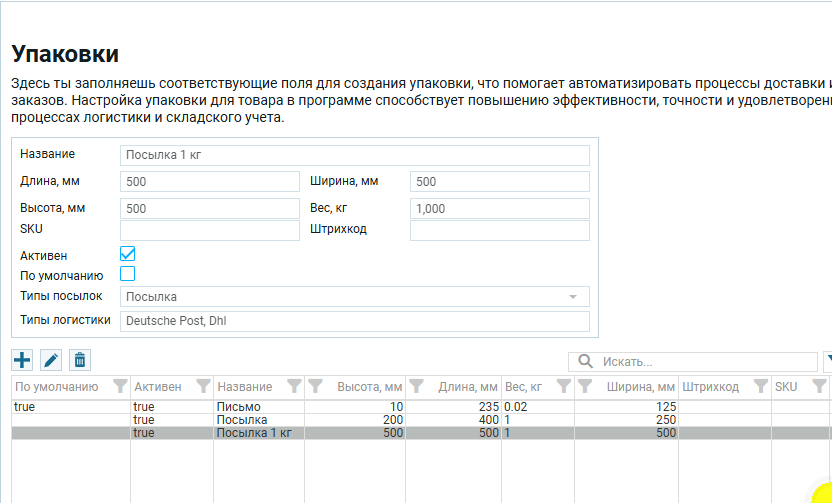The height and width of the screenshot is (503, 832).
Task: Click the empty SKU input field
Action: click(209, 230)
